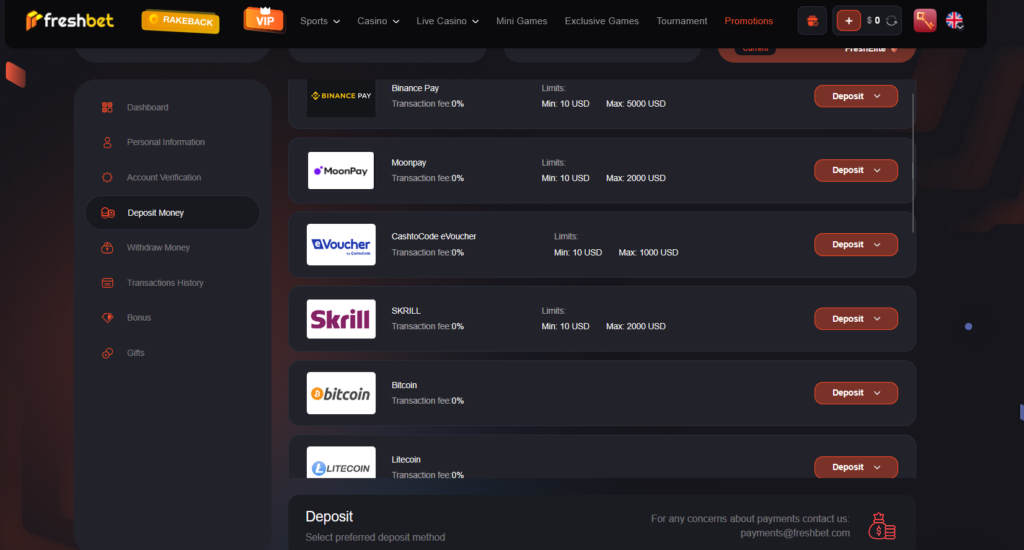Expand Deposit for Binance Pay
Image resolution: width=1024 pixels, height=550 pixels.
click(x=856, y=96)
